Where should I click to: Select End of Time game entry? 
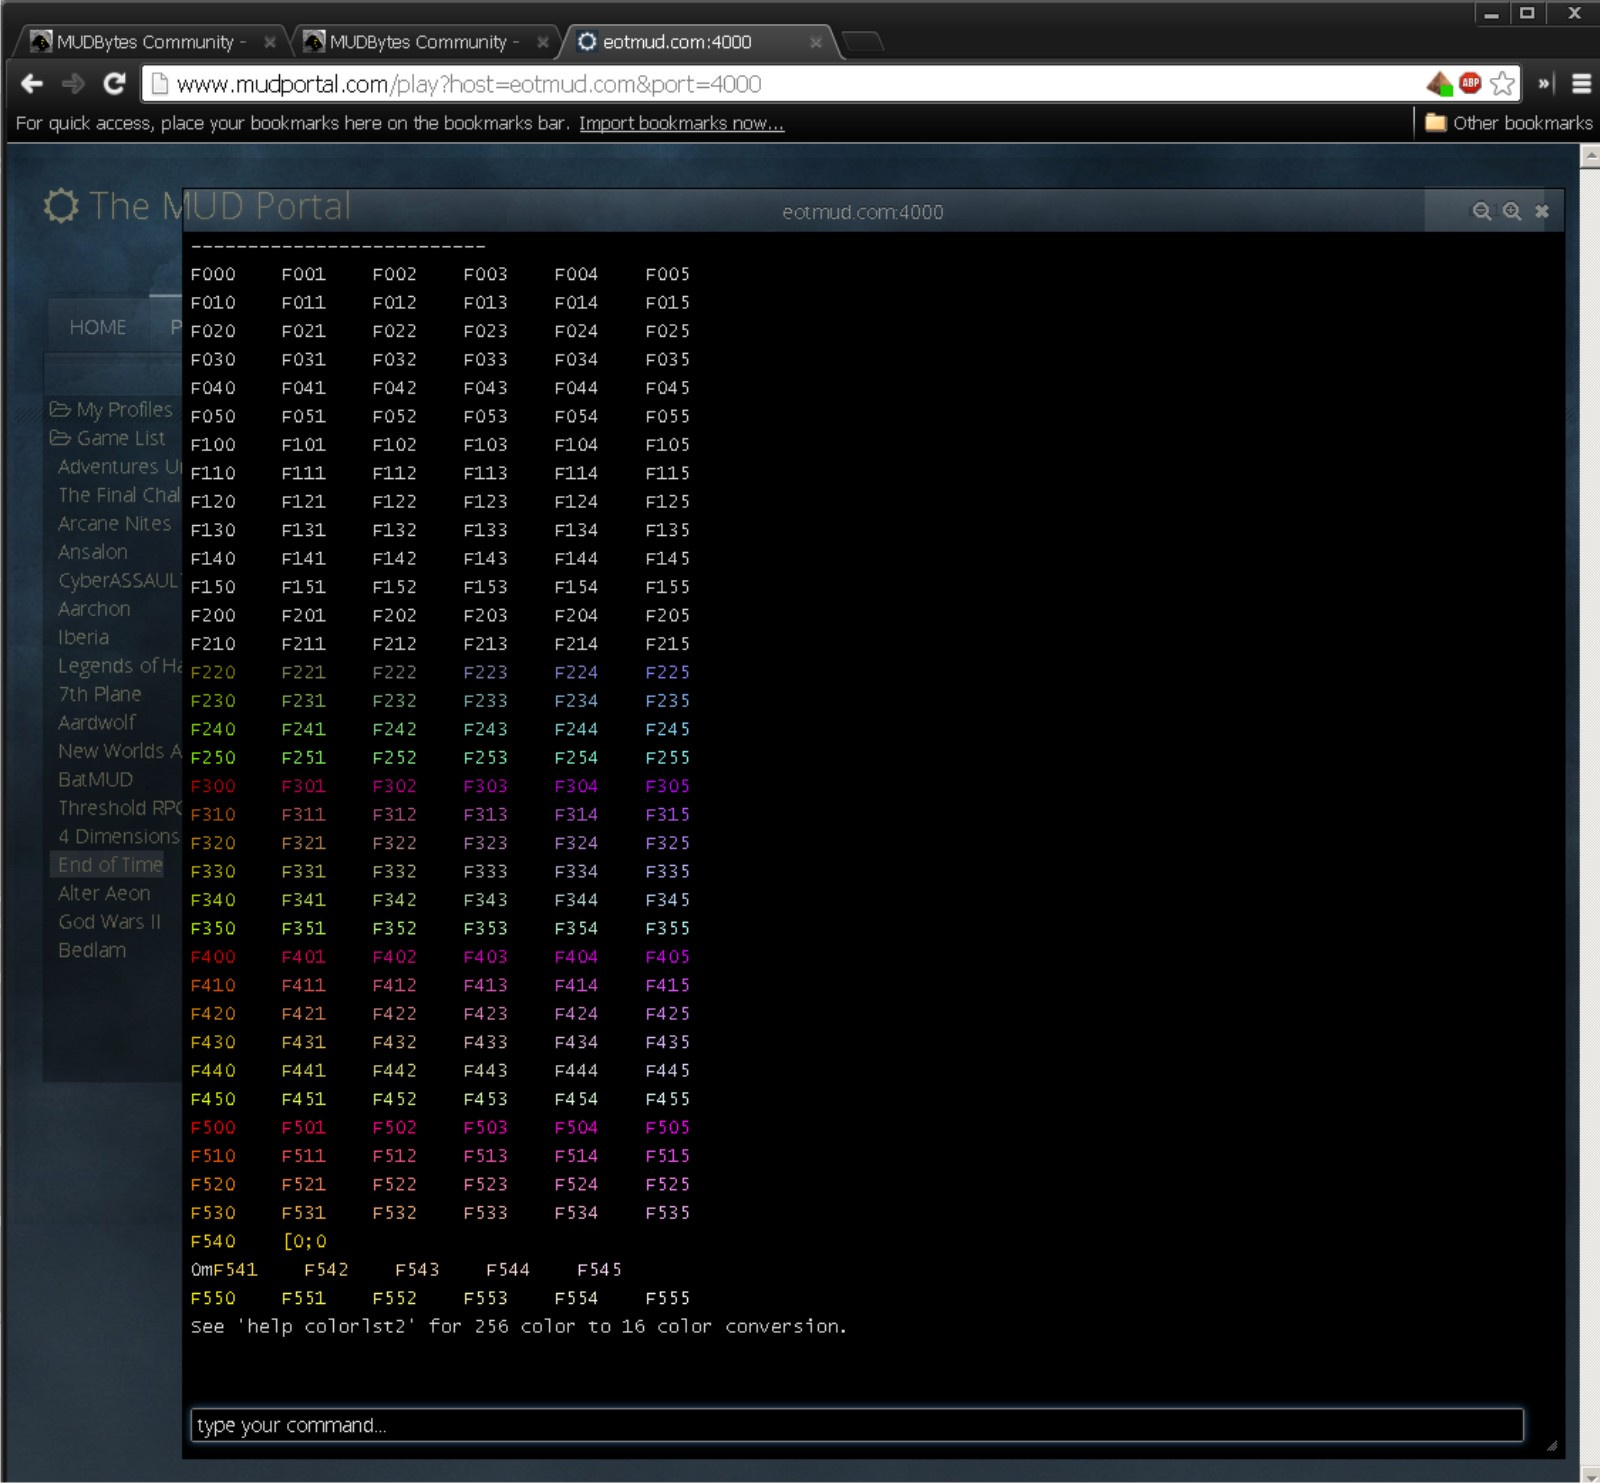coord(109,865)
